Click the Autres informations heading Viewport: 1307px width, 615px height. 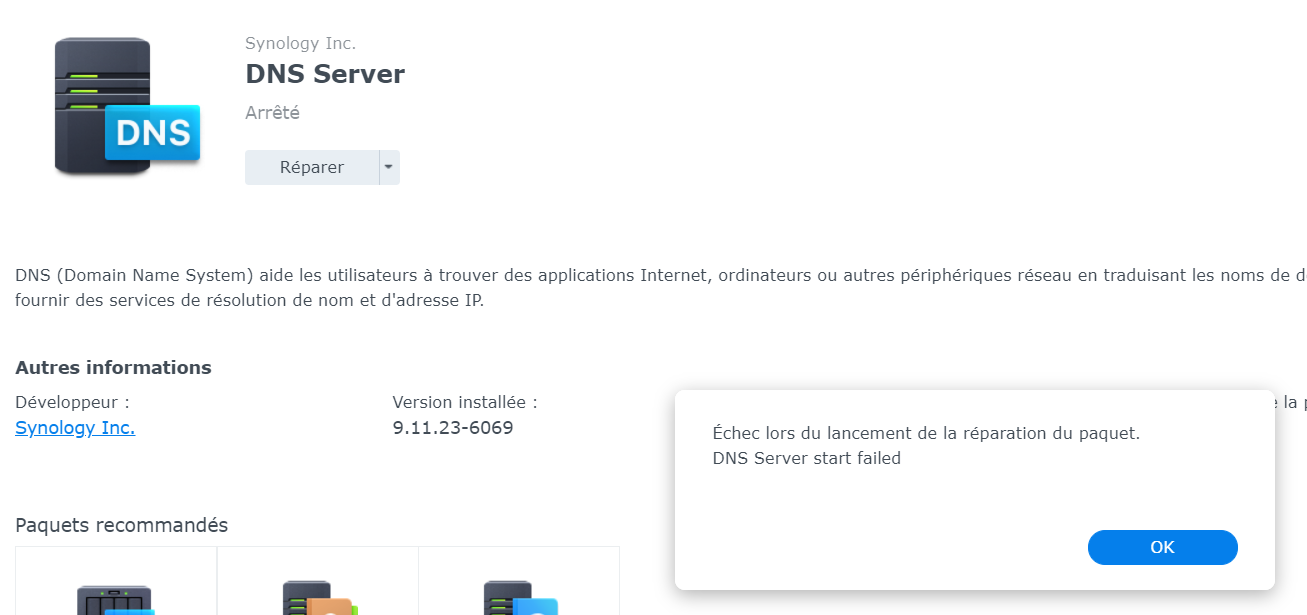tap(113, 367)
